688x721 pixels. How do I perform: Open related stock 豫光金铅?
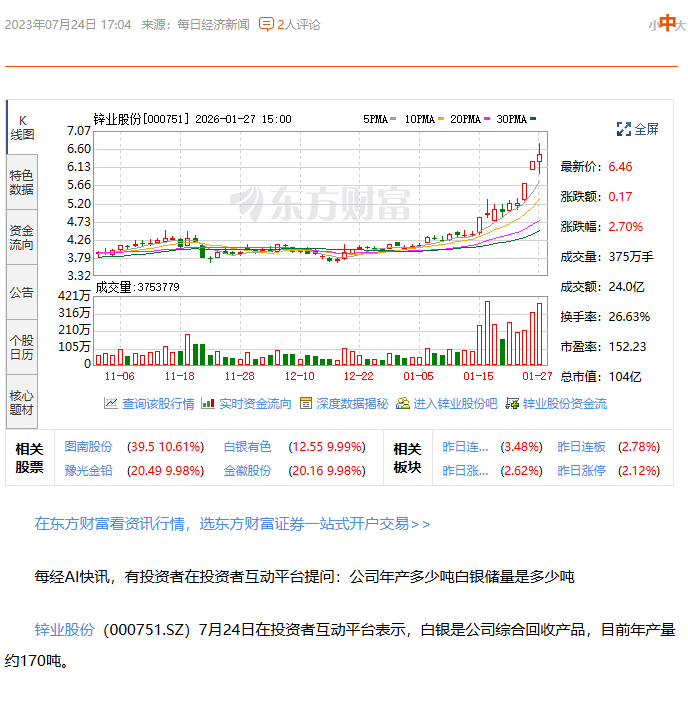pos(88,470)
